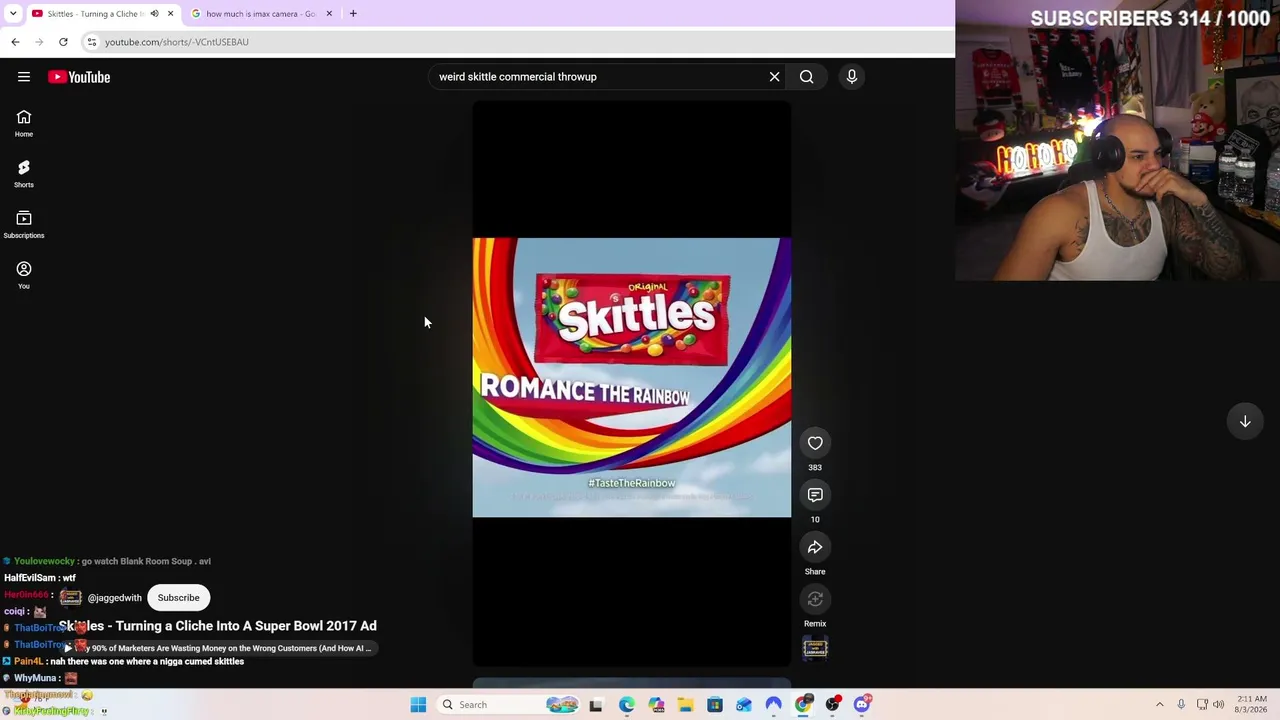Expand the tab search dropdown
1280x720 pixels.
[x=13, y=14]
